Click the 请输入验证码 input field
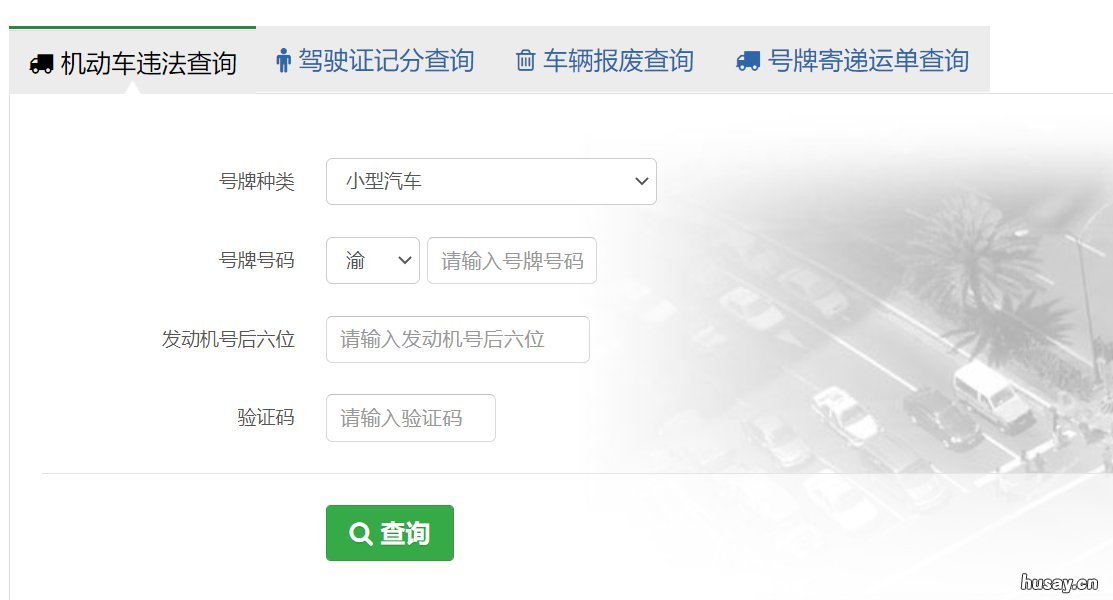This screenshot has height=600, width=1113. (410, 418)
